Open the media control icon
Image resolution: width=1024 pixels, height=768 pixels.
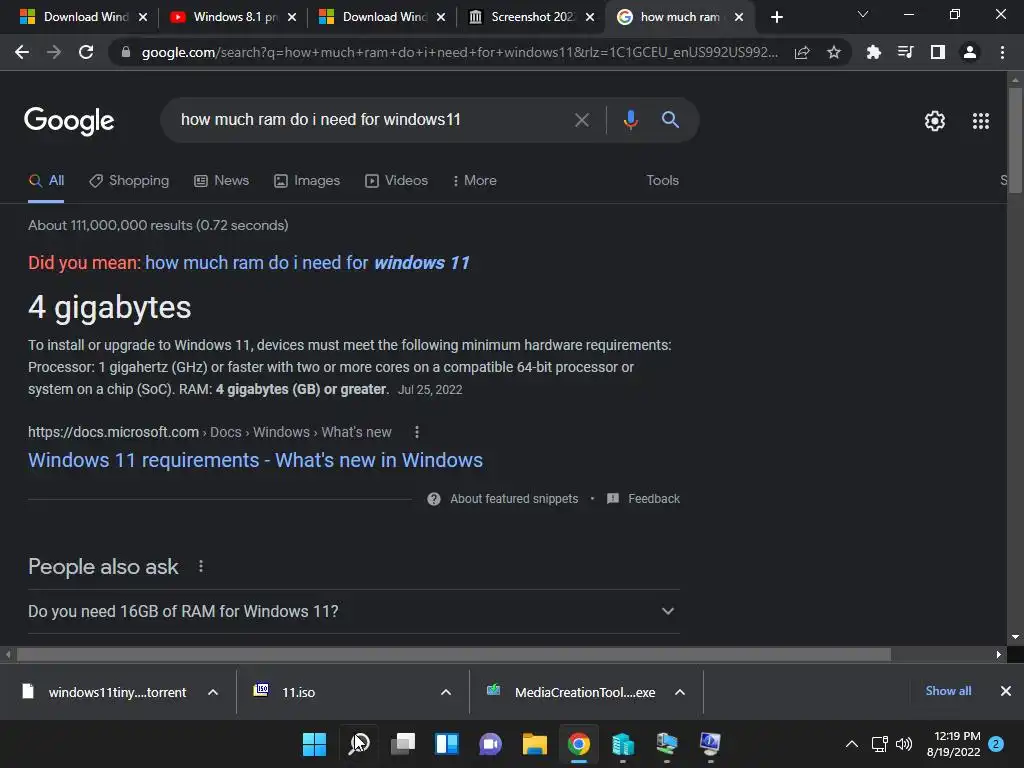tap(905, 52)
